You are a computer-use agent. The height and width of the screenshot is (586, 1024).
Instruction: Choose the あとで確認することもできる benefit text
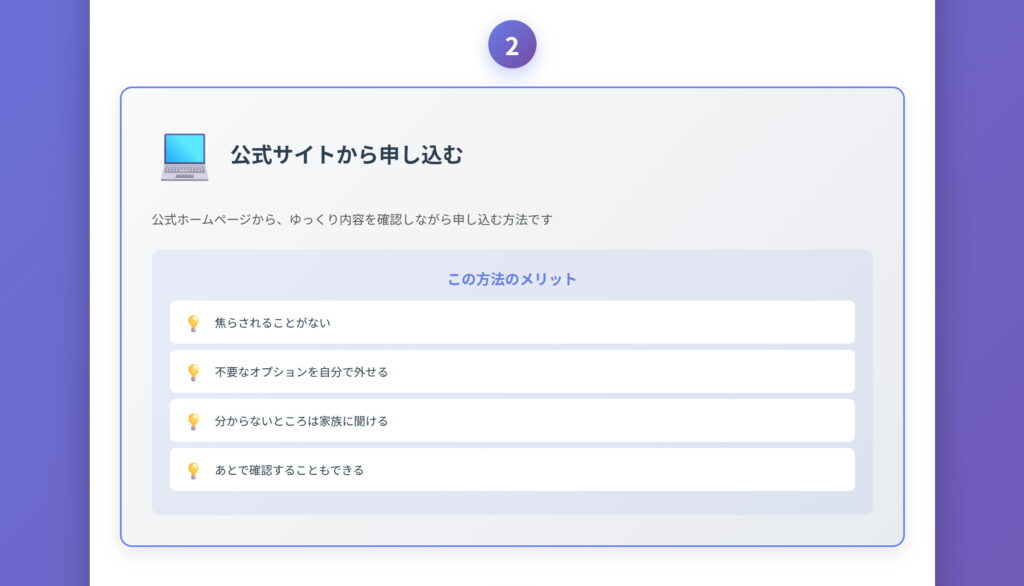[x=289, y=470]
